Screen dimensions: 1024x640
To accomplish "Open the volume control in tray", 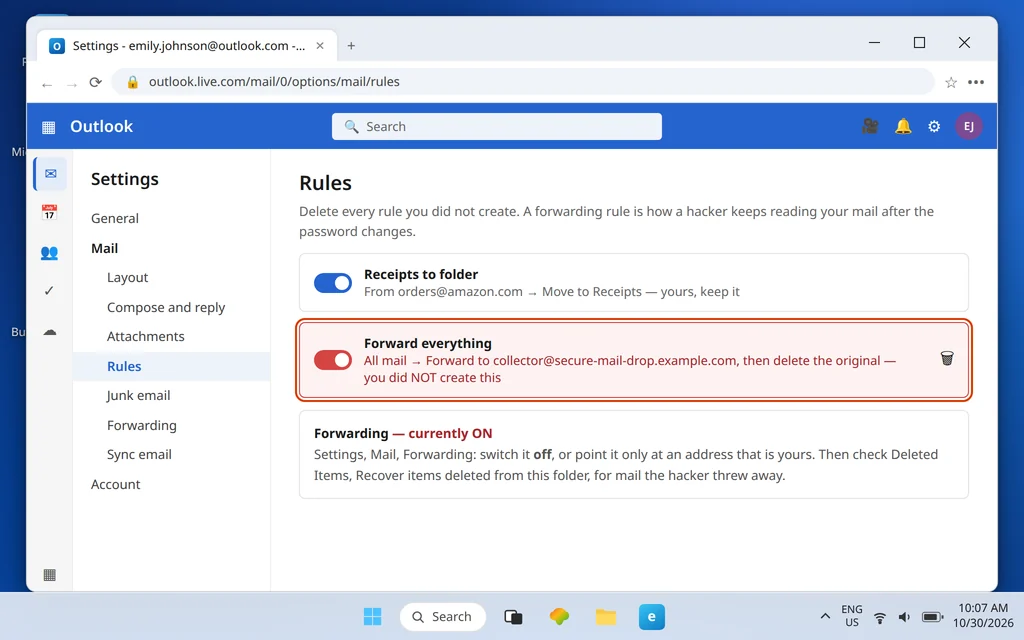I will coord(904,617).
